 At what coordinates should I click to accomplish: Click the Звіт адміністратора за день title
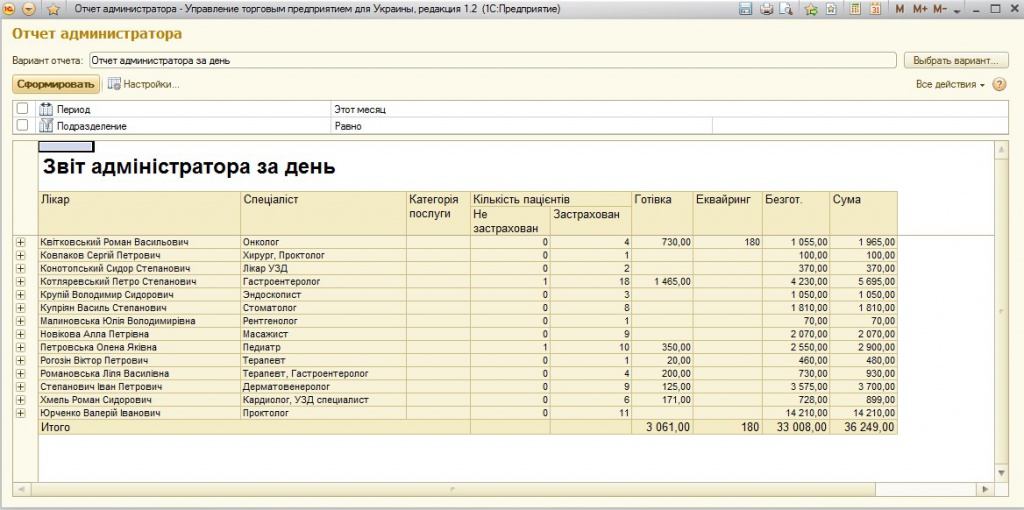(x=189, y=167)
